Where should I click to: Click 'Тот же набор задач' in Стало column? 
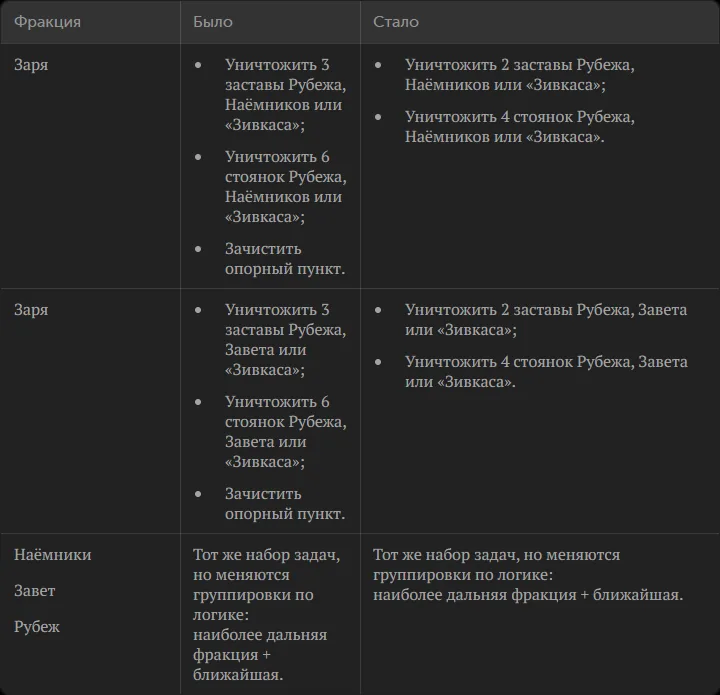click(528, 575)
